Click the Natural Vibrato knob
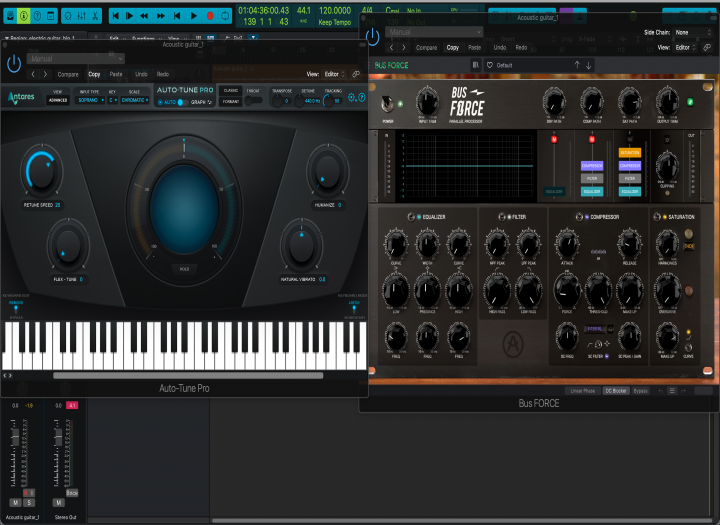Screen dimensions: 720x525 pos(301,246)
